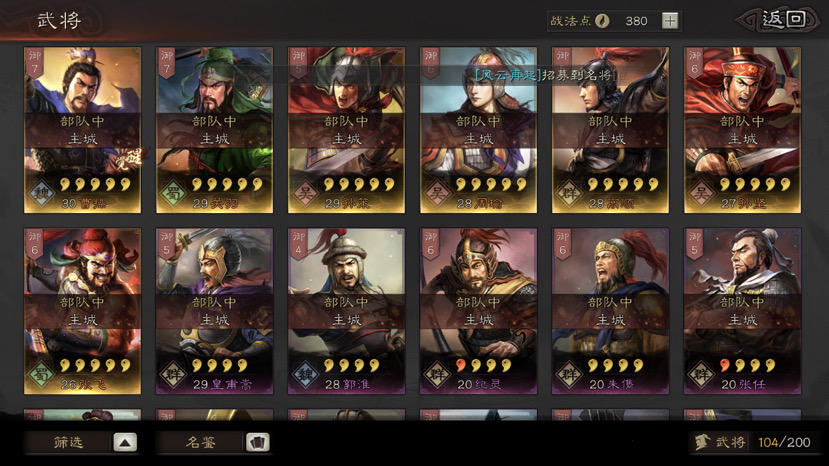Screen dimensions: 829x466
Task: Select the 皇甫嵩 level 29 card
Action: click(215, 311)
